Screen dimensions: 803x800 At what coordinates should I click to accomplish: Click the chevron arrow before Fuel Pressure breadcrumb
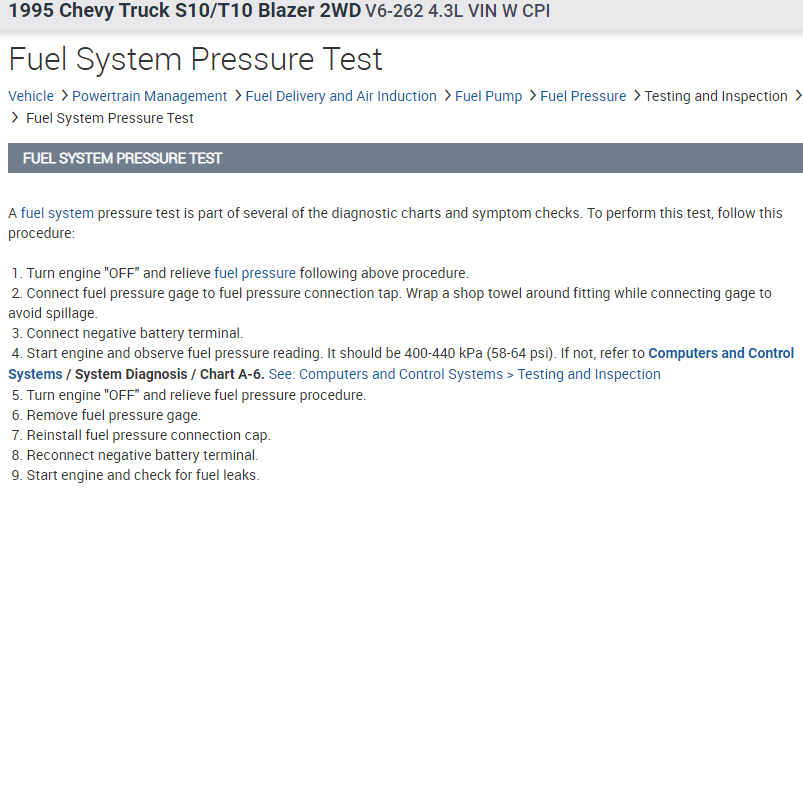tap(532, 96)
